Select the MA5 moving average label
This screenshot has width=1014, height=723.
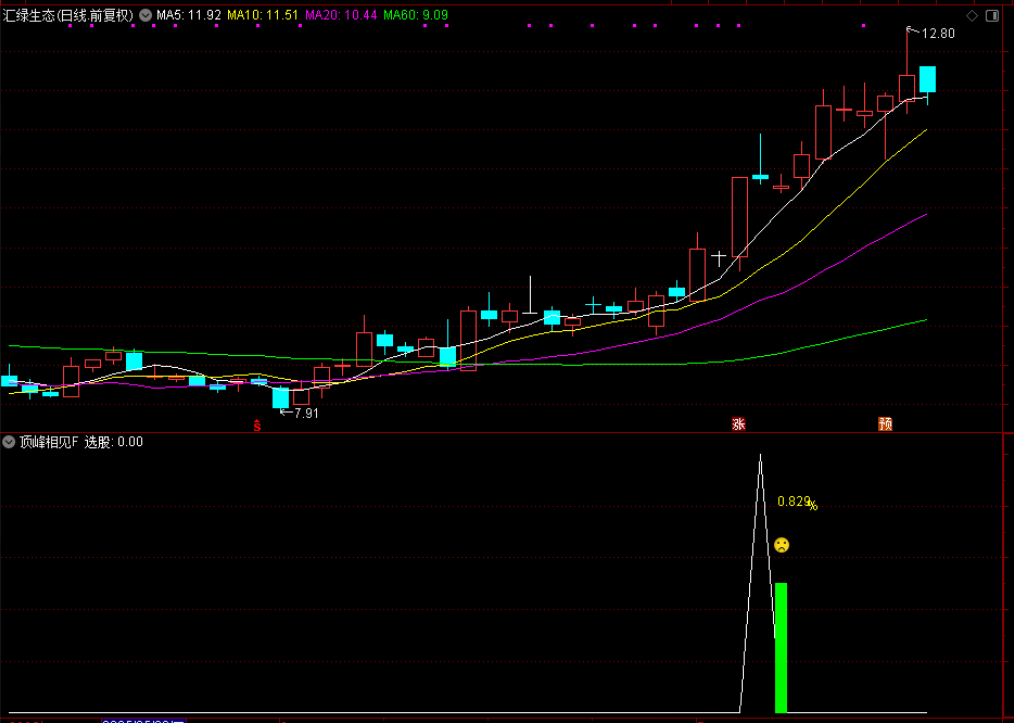(x=188, y=15)
